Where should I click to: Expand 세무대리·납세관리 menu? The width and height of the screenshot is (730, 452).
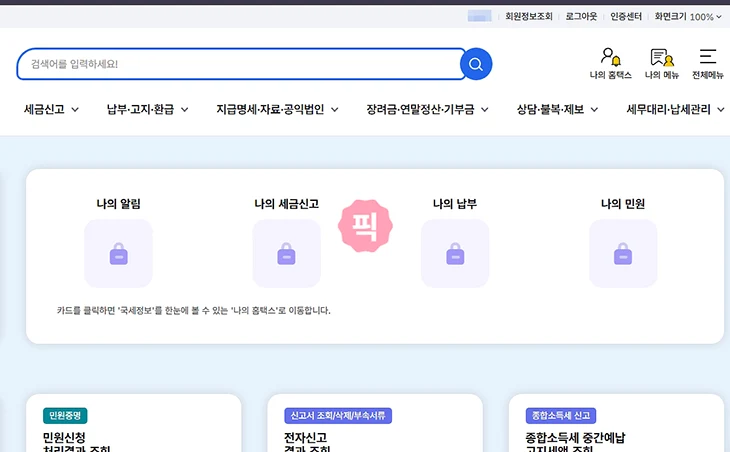(x=675, y=109)
